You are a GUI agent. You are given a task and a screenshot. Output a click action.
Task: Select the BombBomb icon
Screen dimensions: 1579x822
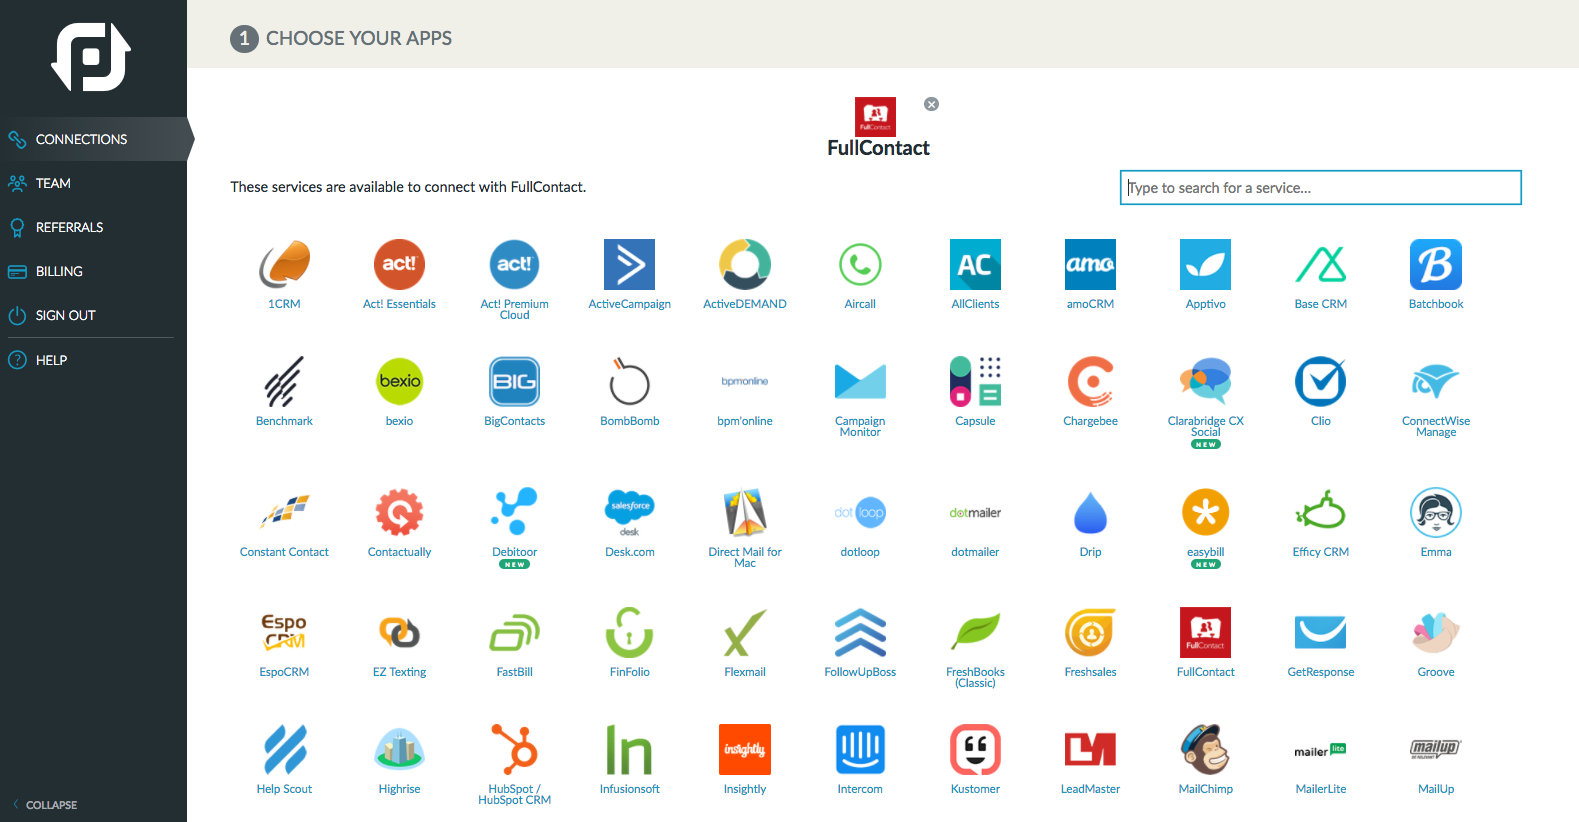tap(629, 381)
